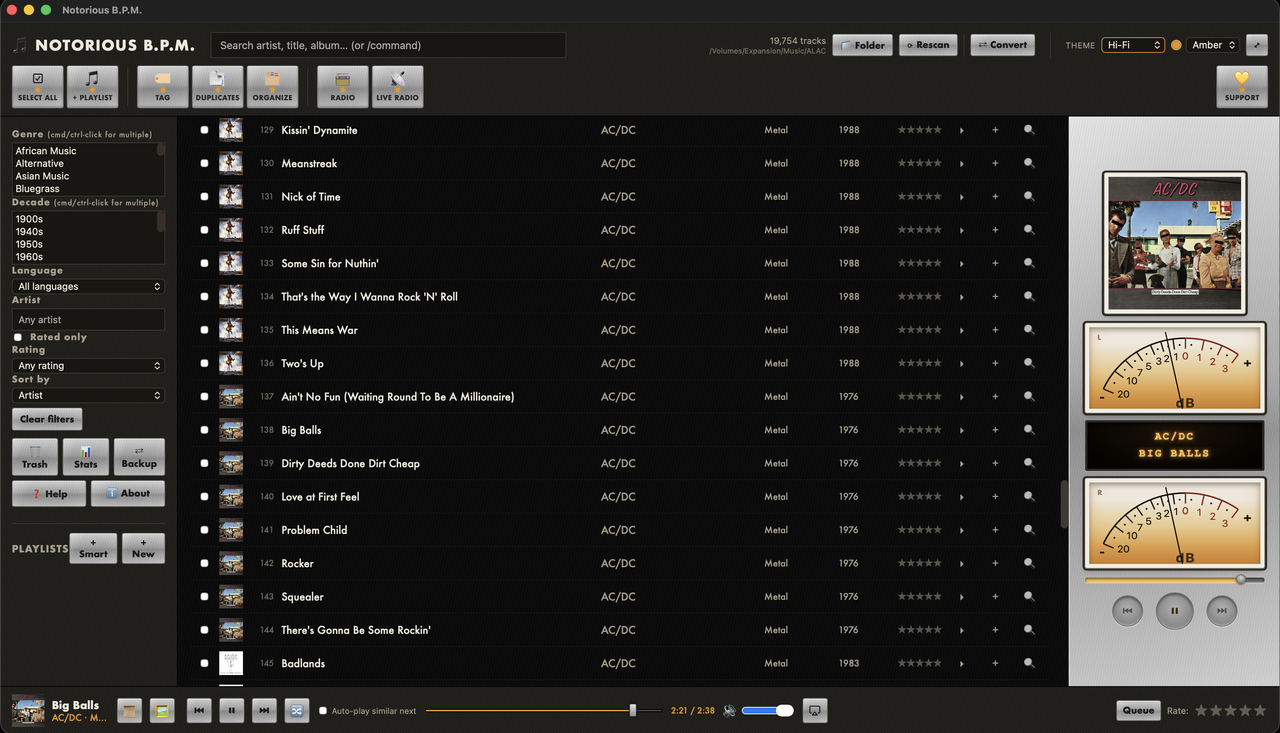Create a Smart playlist
1280x733 pixels.
pyautogui.click(x=93, y=548)
